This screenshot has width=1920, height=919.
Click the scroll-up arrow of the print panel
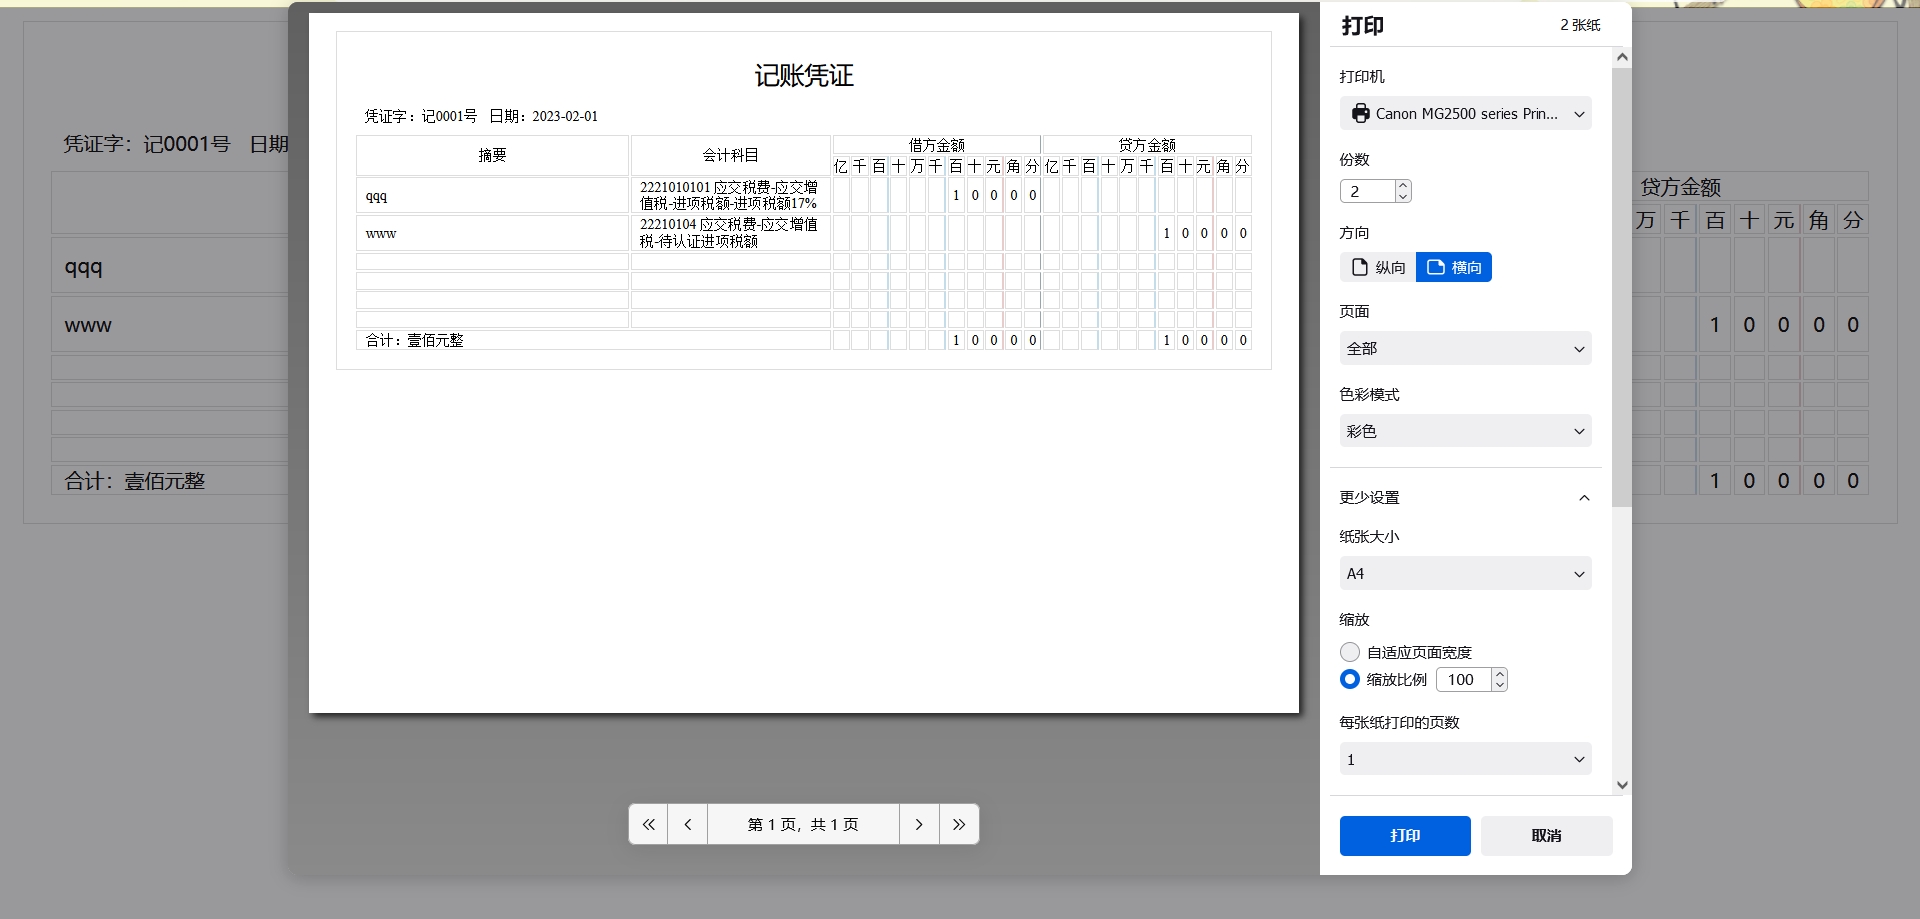click(1621, 56)
